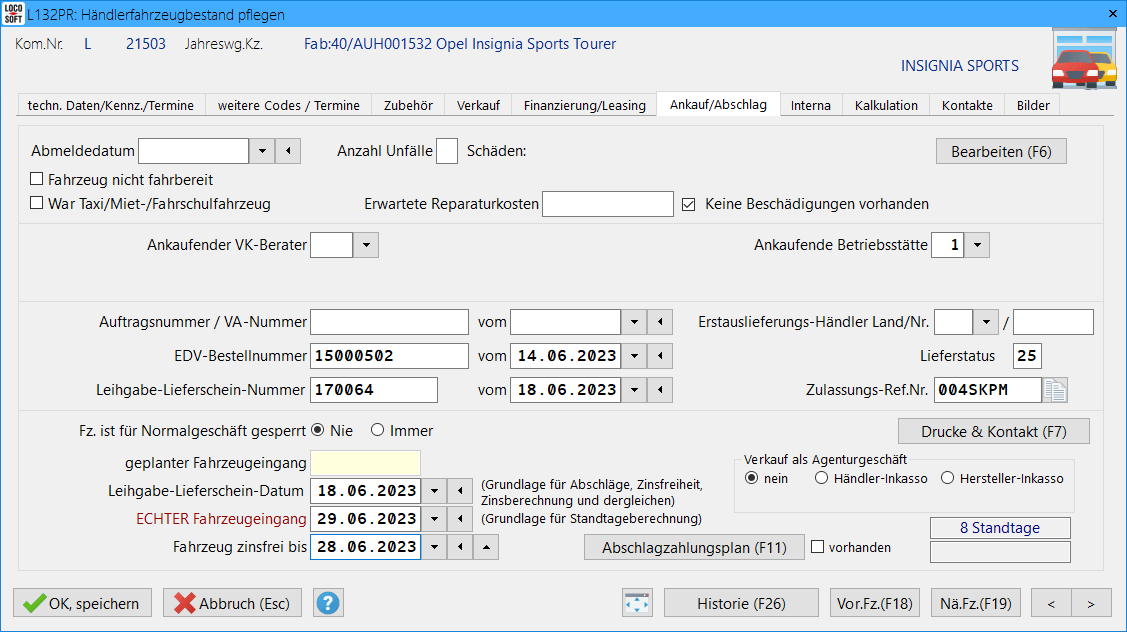Click the car dealership image at top right
The width and height of the screenshot is (1127, 632).
tap(1083, 60)
